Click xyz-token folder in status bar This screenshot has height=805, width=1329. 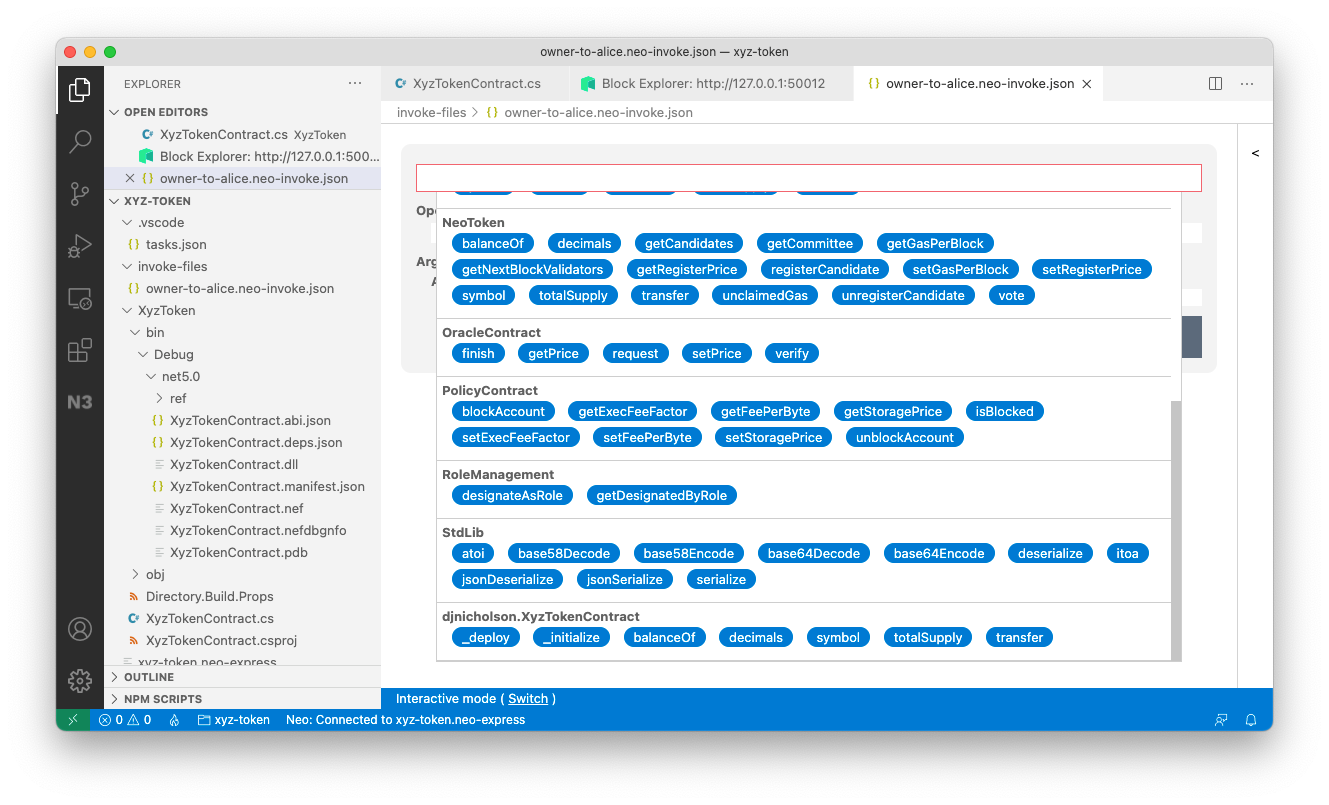(234, 720)
